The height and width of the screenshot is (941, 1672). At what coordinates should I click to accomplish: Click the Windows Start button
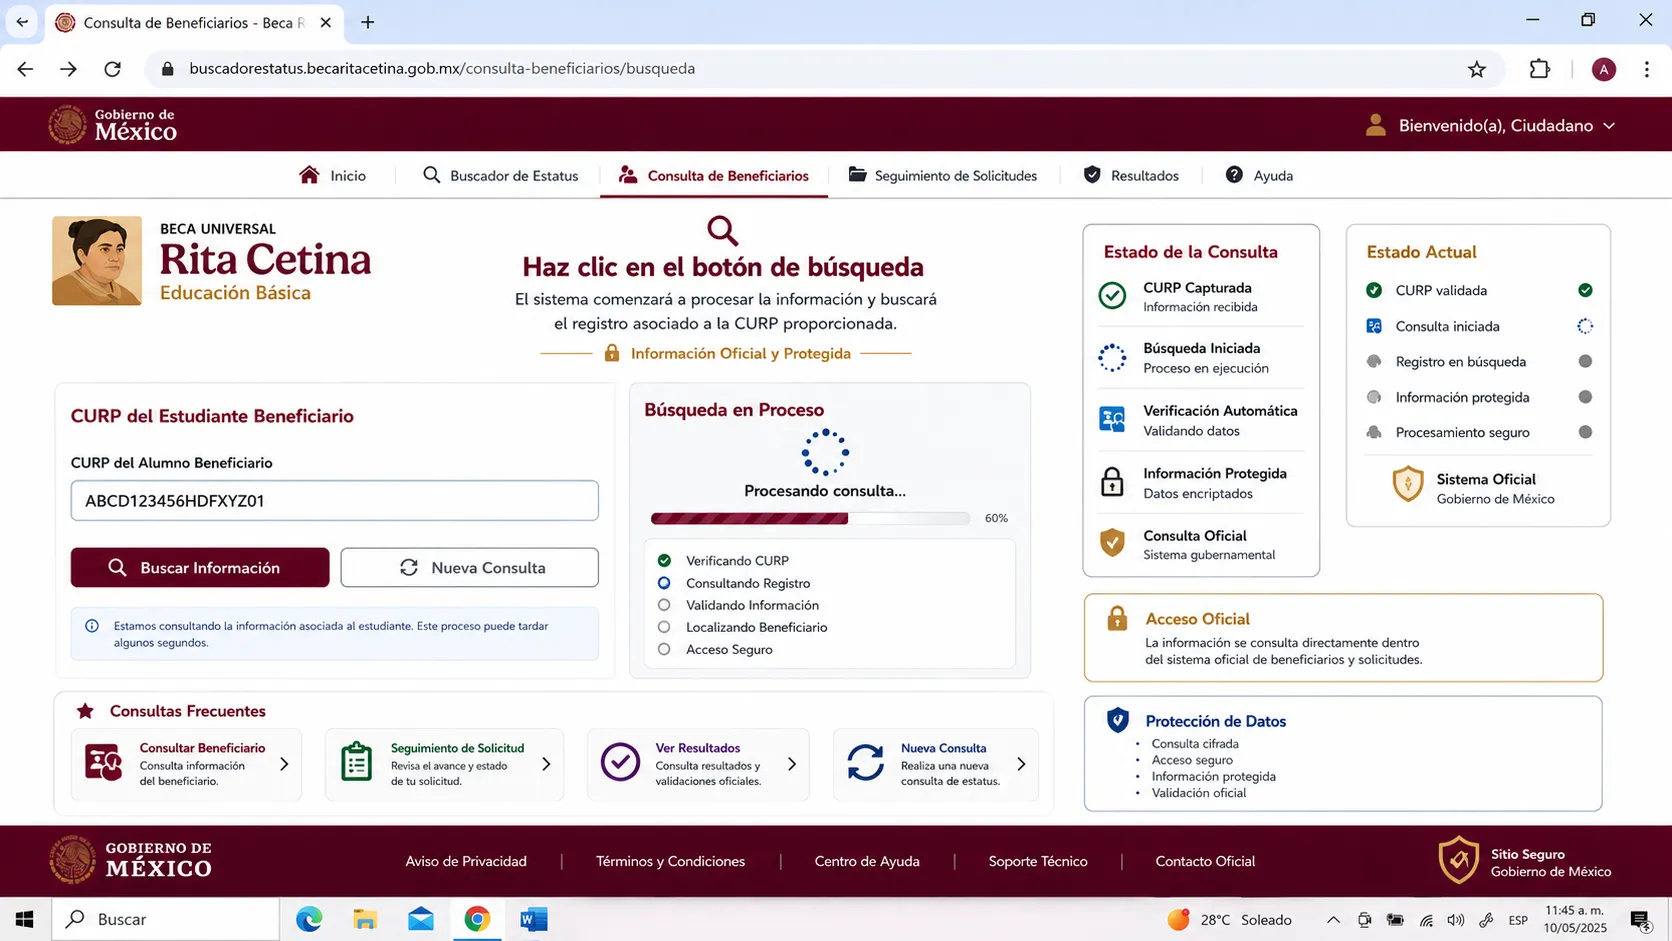[25, 919]
